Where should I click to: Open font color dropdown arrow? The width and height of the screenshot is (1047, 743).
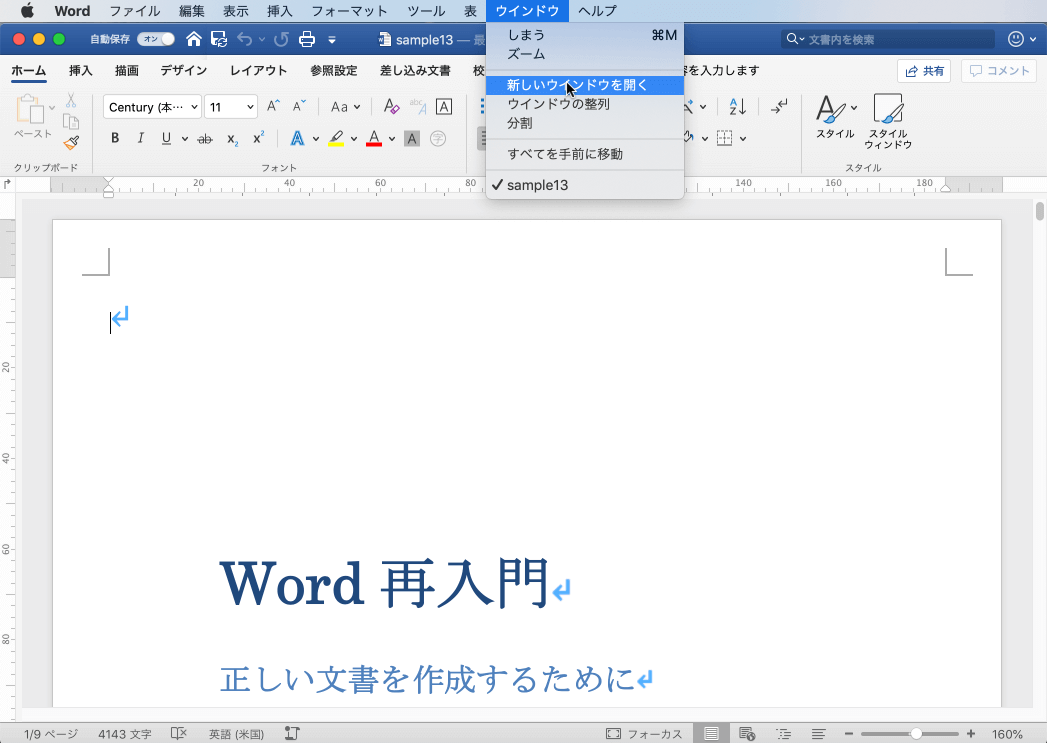(x=392, y=139)
